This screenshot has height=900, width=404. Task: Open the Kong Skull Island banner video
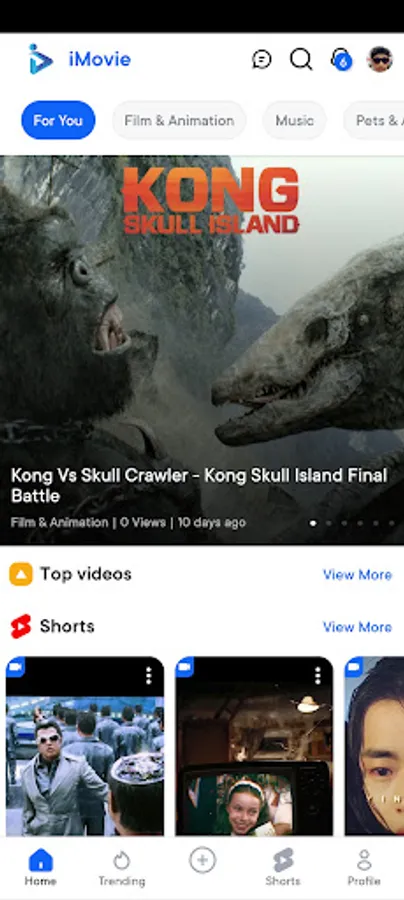coord(202,350)
